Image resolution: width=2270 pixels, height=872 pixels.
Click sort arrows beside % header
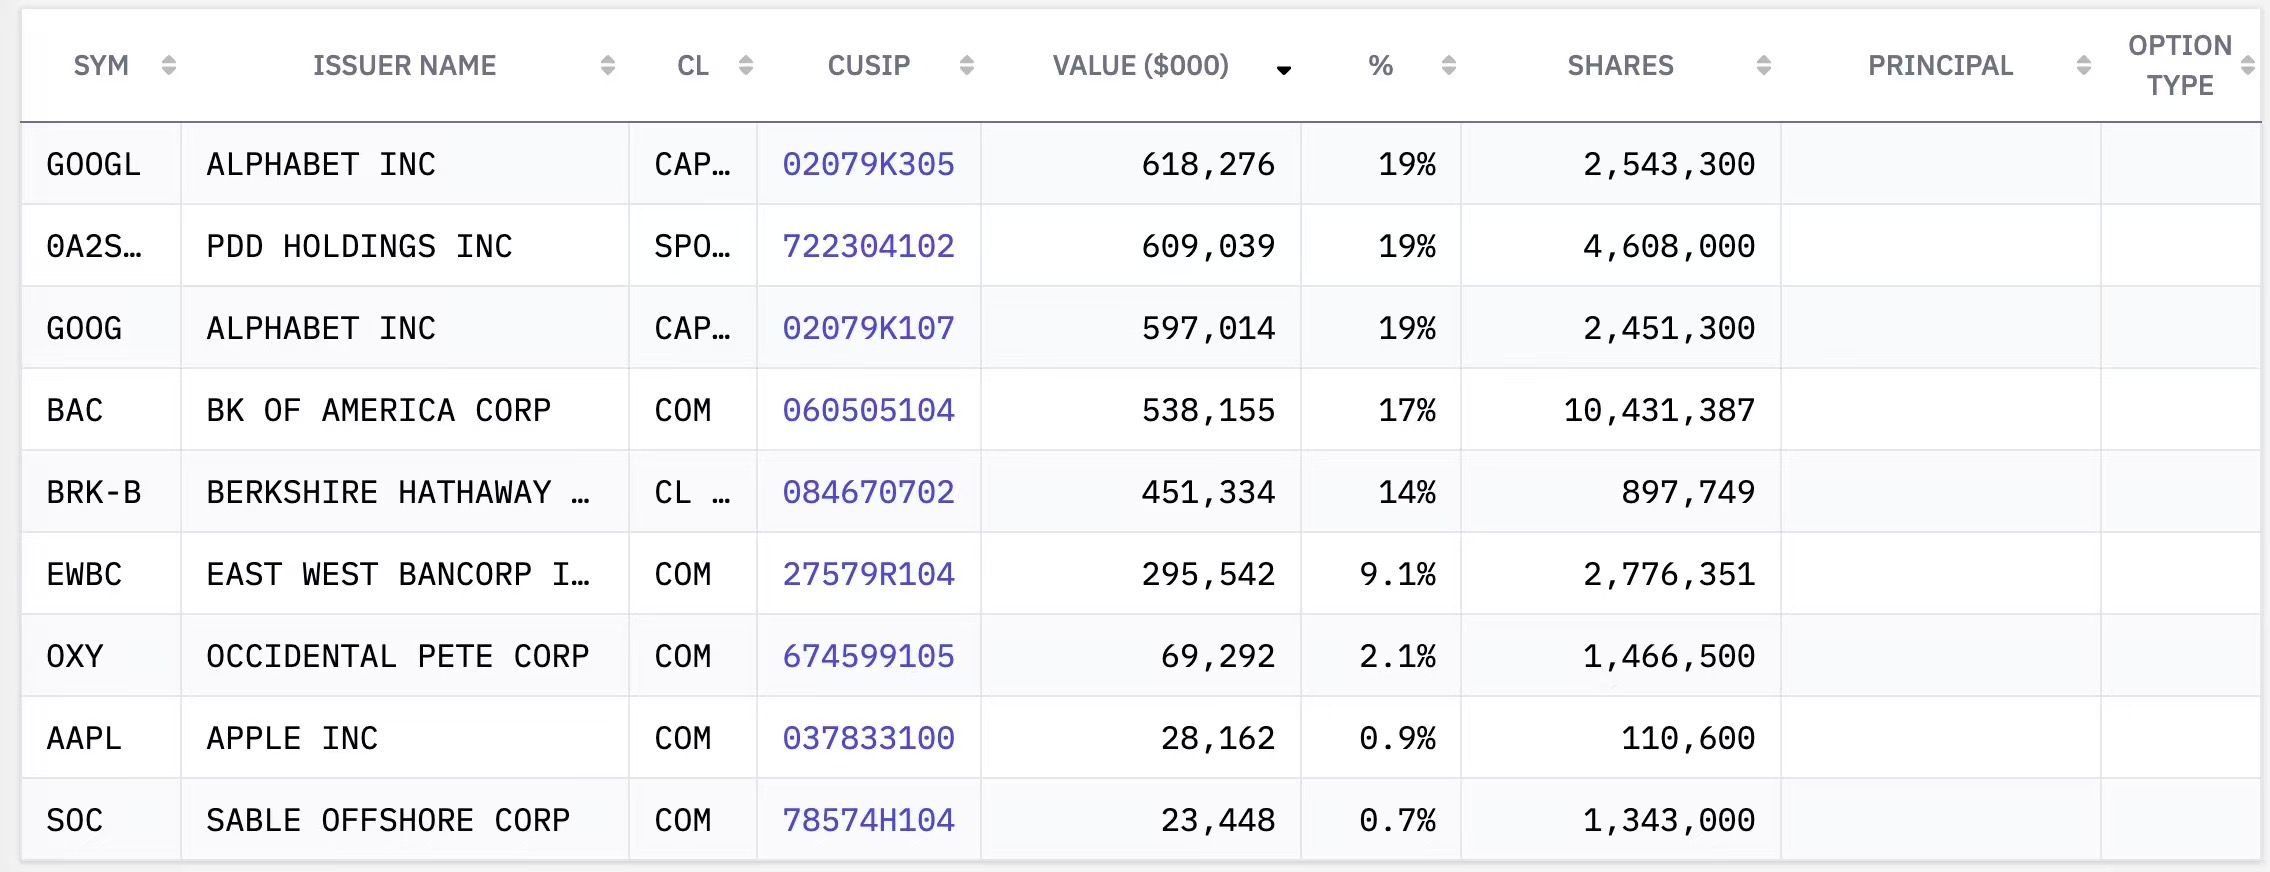pos(1448,66)
